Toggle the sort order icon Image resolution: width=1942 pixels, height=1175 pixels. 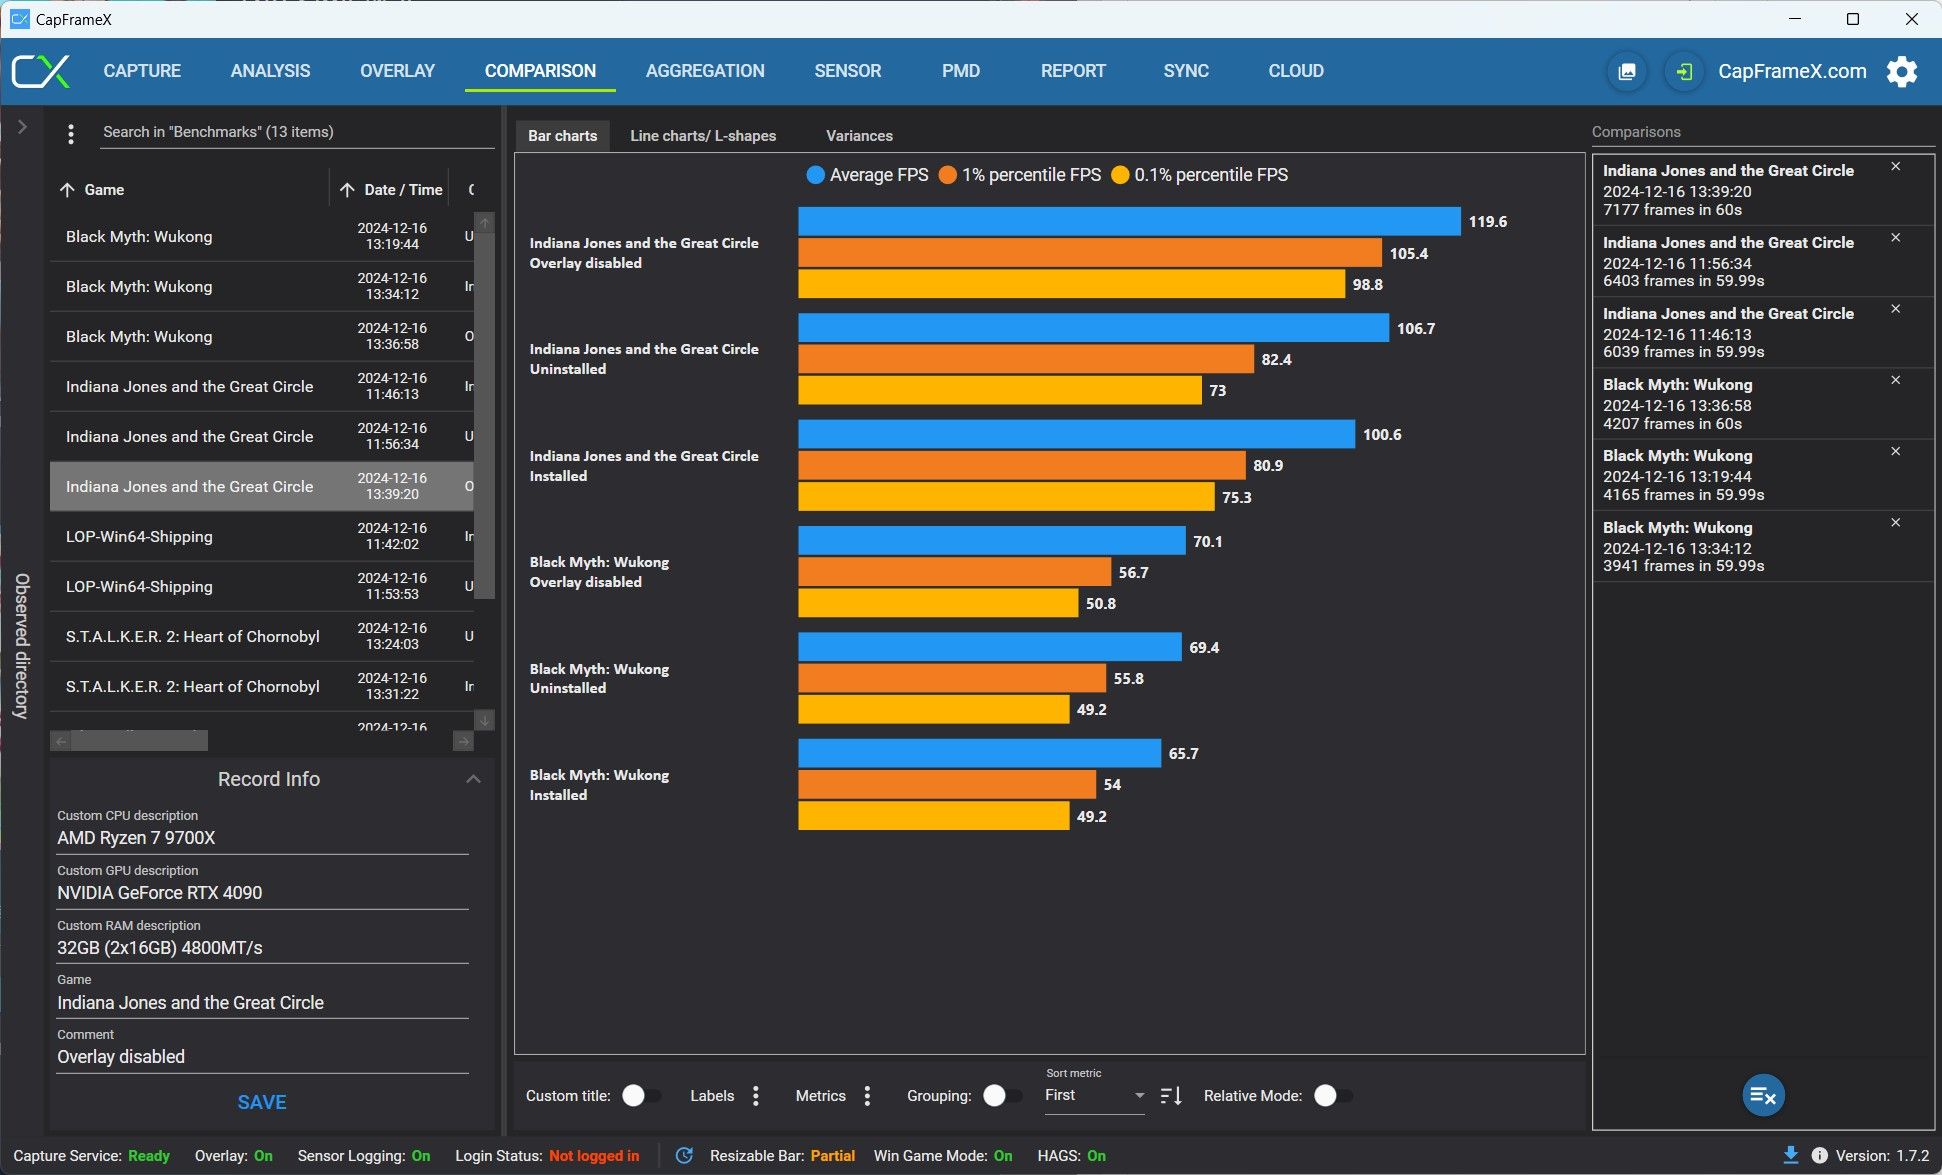(1171, 1096)
